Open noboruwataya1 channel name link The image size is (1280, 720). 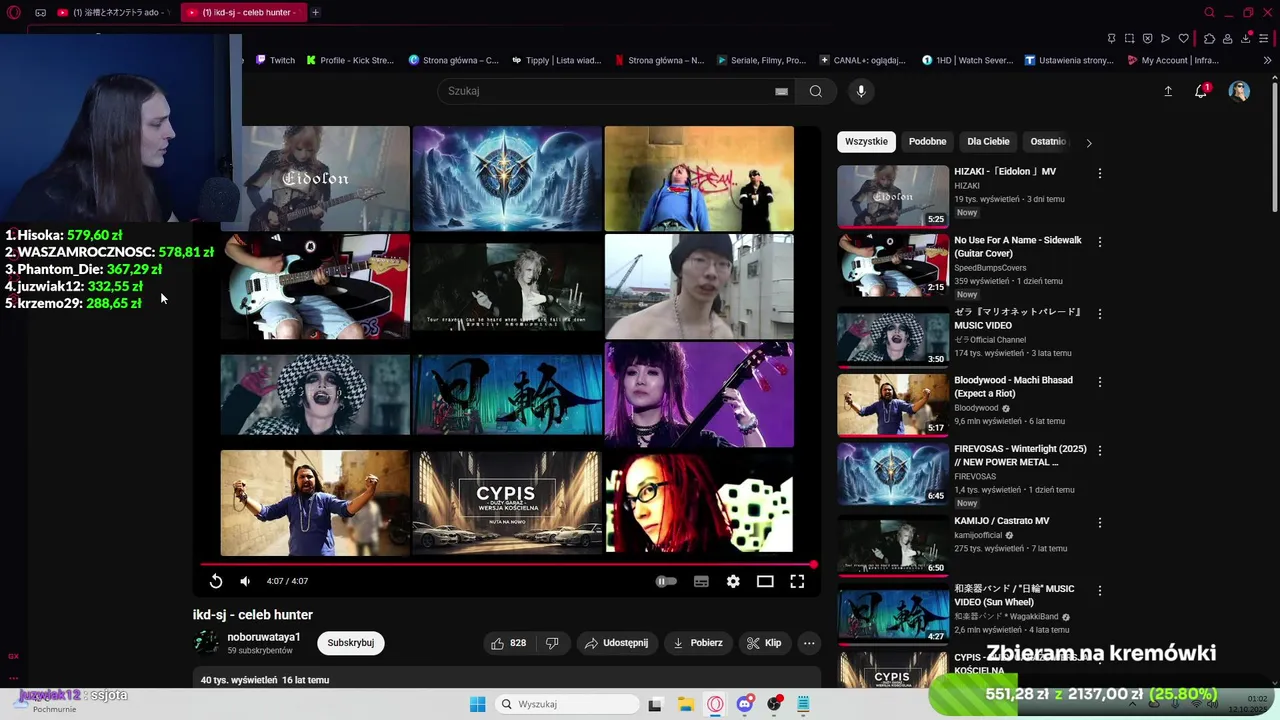tap(263, 637)
